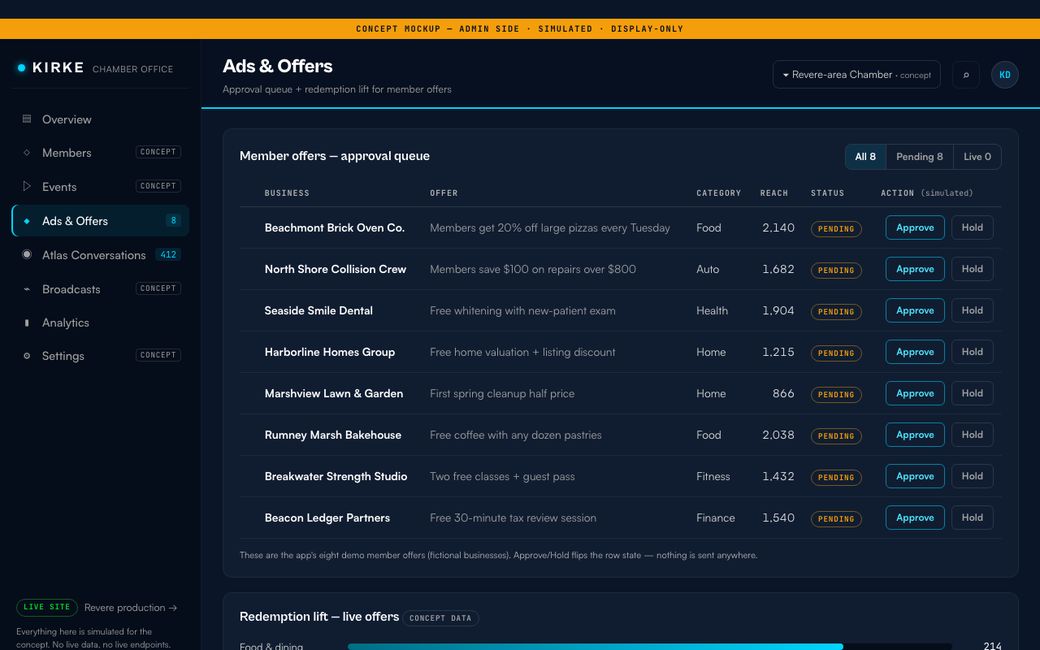
Task: Click the CONCEPT DATA tag
Action: [x=440, y=618]
